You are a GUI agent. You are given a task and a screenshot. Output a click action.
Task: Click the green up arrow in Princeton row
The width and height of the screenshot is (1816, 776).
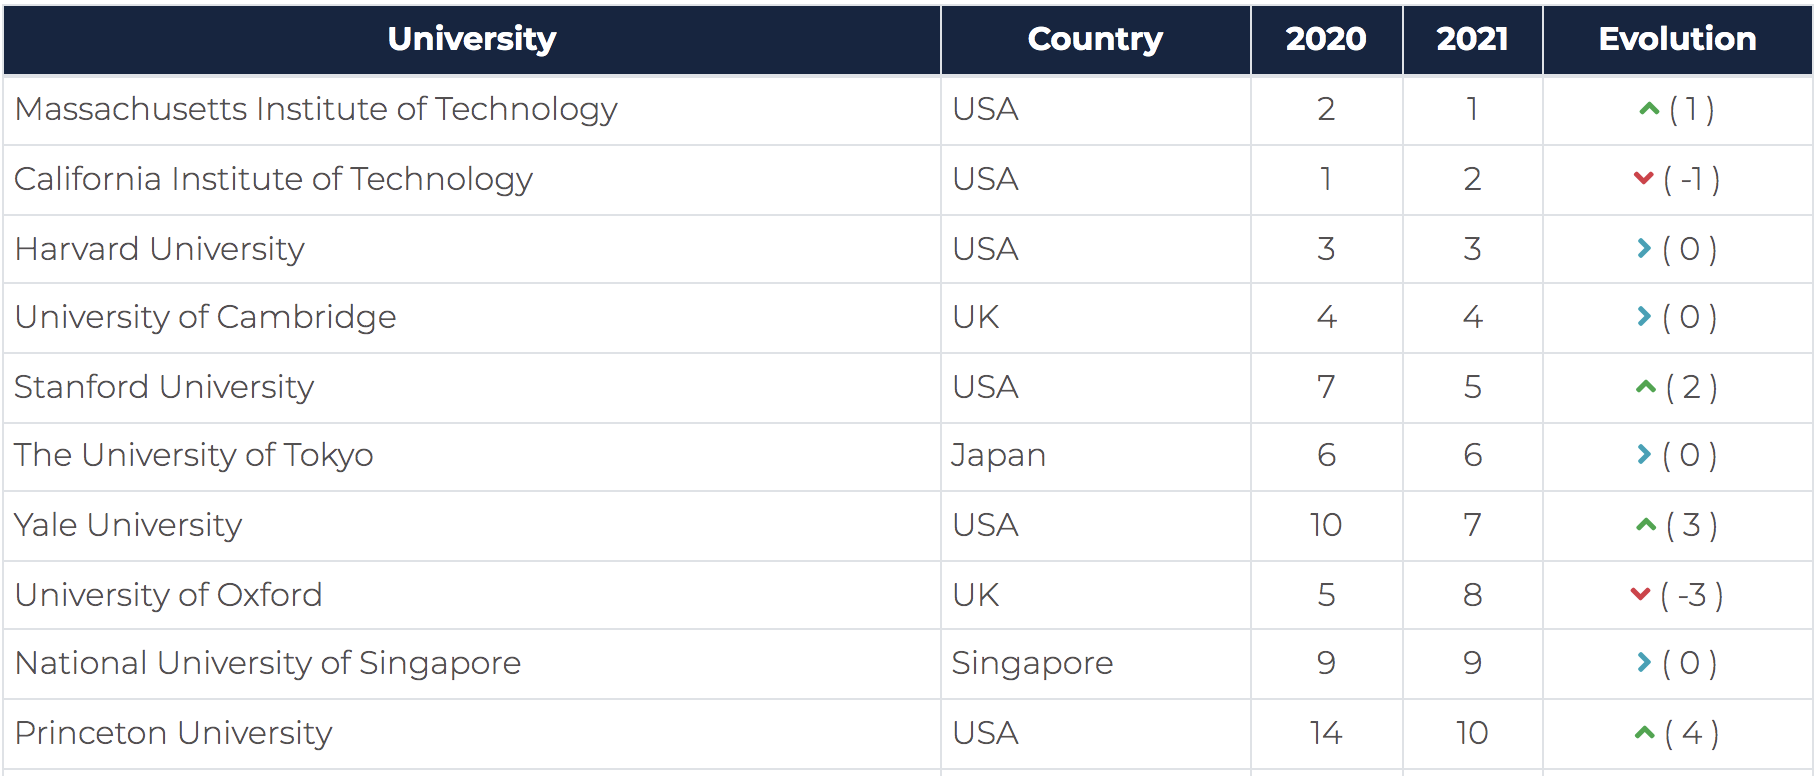pyautogui.click(x=1645, y=734)
